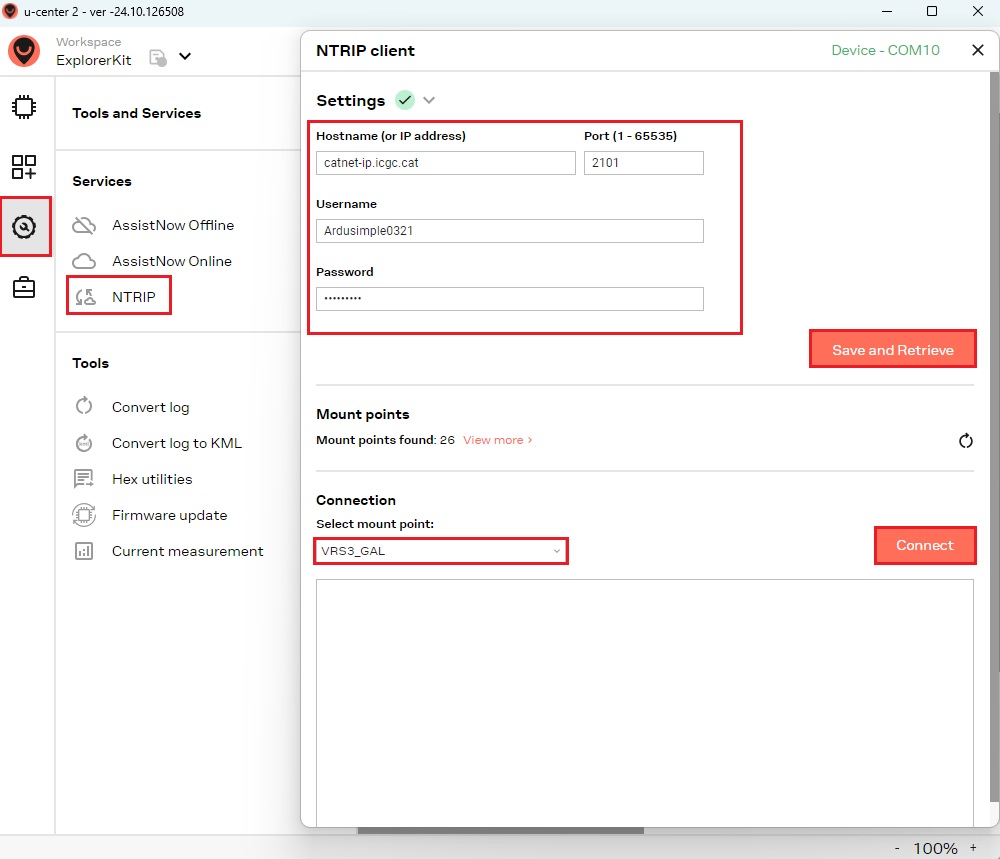The height and width of the screenshot is (859, 1000).
Task: Open the Select mount point dropdown
Action: point(441,551)
